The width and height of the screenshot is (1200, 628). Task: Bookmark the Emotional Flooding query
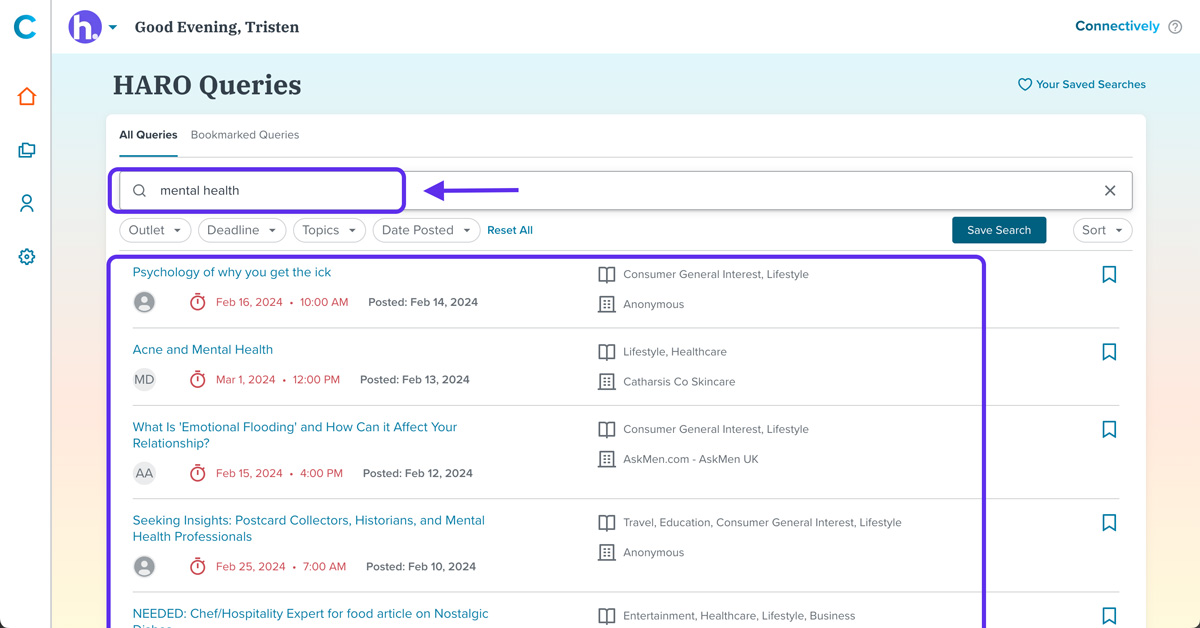1109,429
